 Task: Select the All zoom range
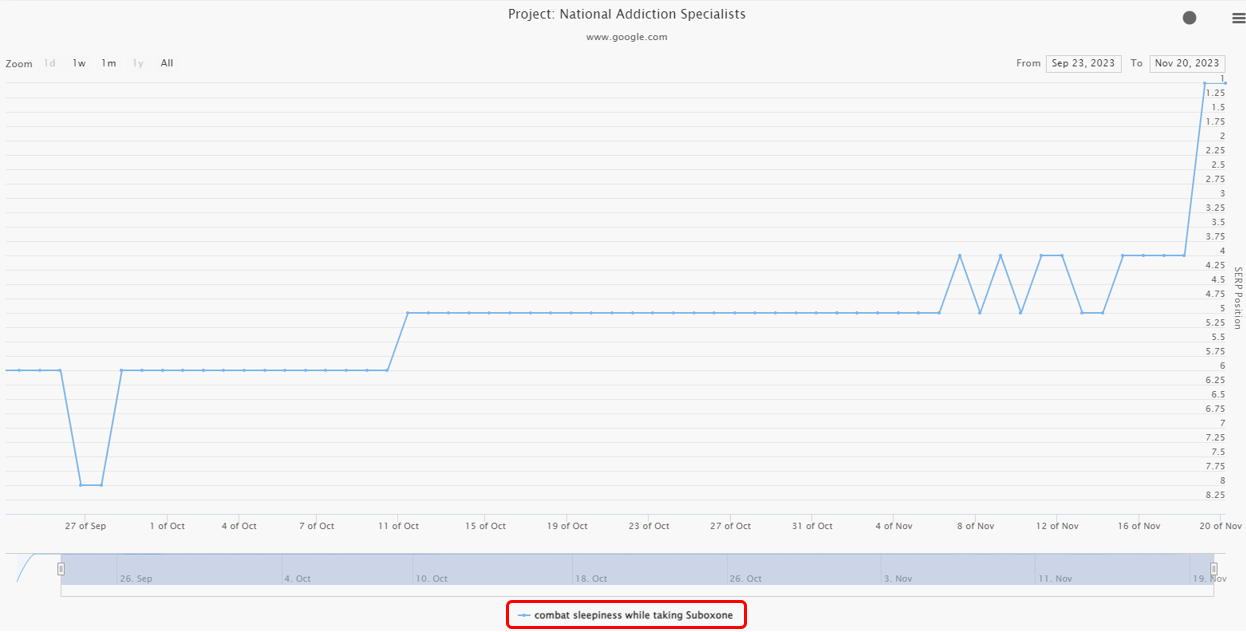(x=167, y=64)
